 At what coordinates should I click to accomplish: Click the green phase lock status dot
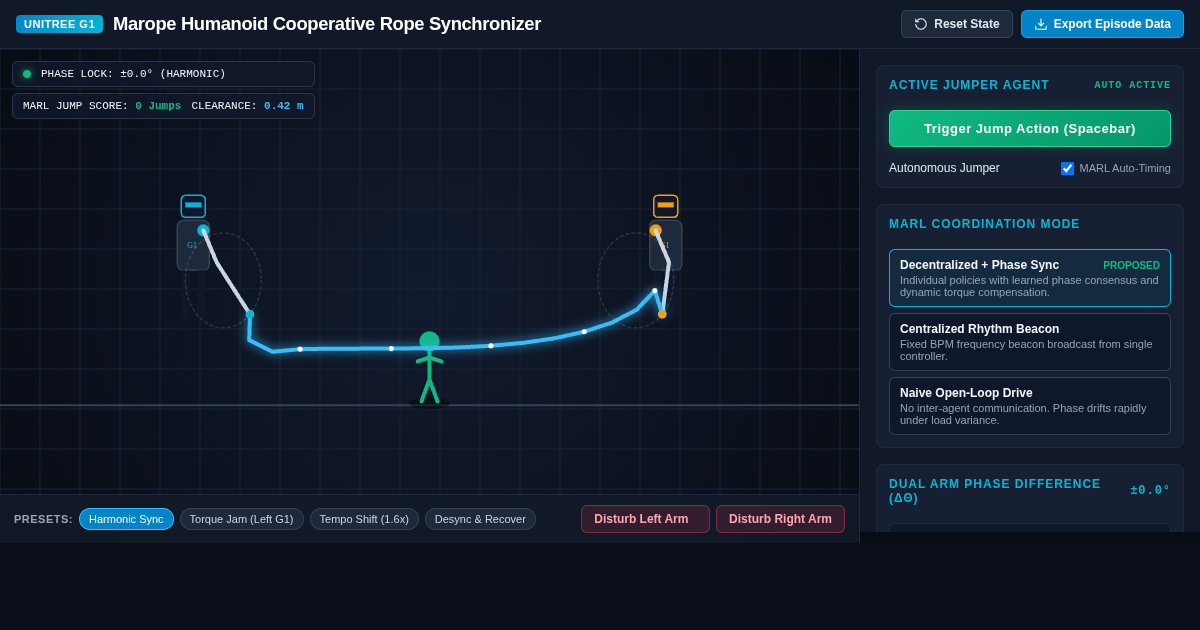coord(27,74)
